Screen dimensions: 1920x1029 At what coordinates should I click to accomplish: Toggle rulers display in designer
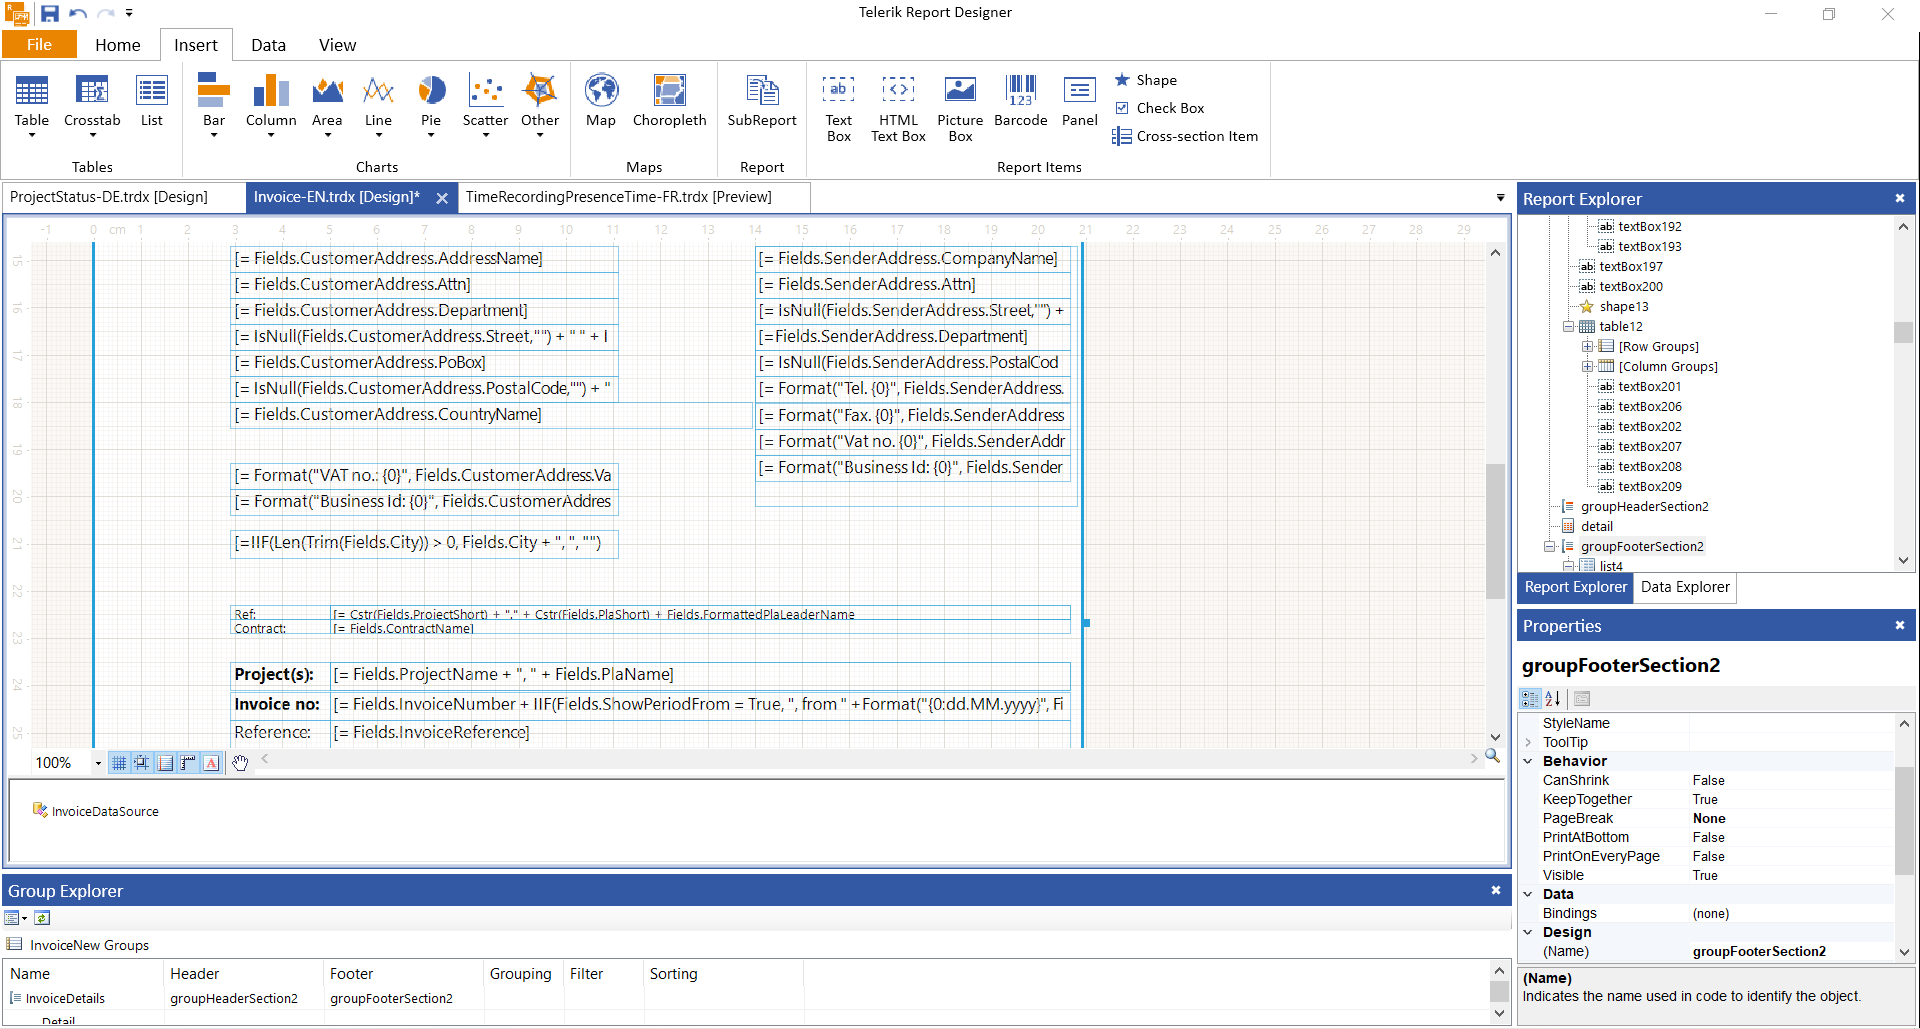pos(188,763)
